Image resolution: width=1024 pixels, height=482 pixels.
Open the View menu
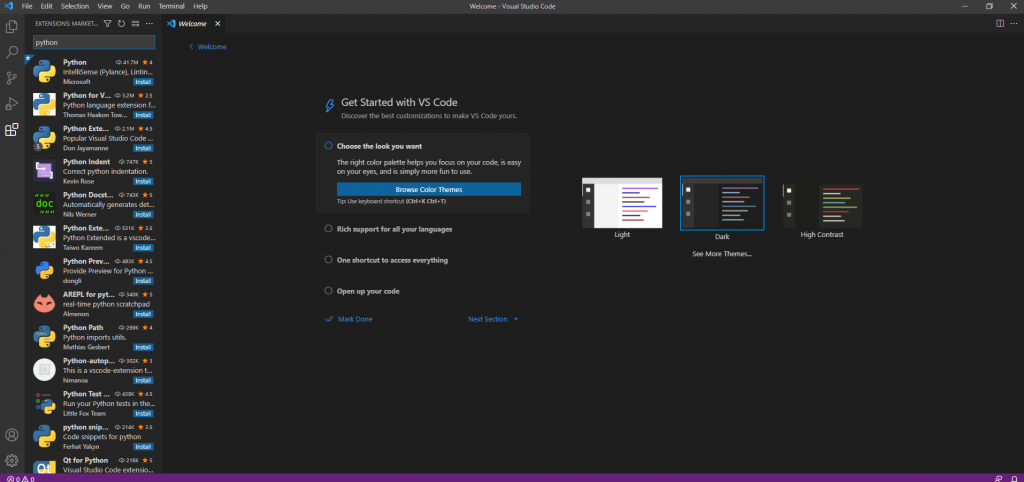(x=104, y=6)
